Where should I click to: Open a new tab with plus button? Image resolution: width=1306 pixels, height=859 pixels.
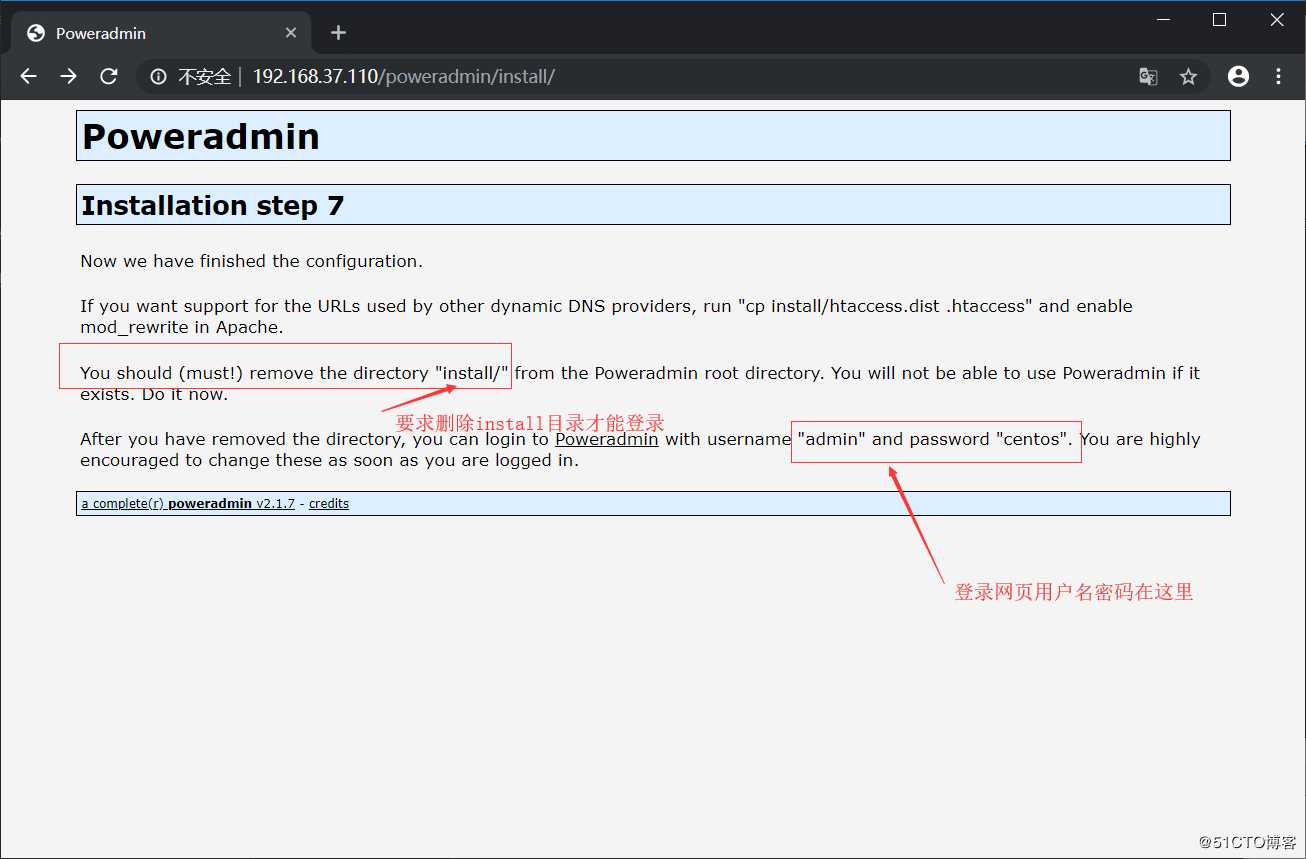[x=338, y=33]
